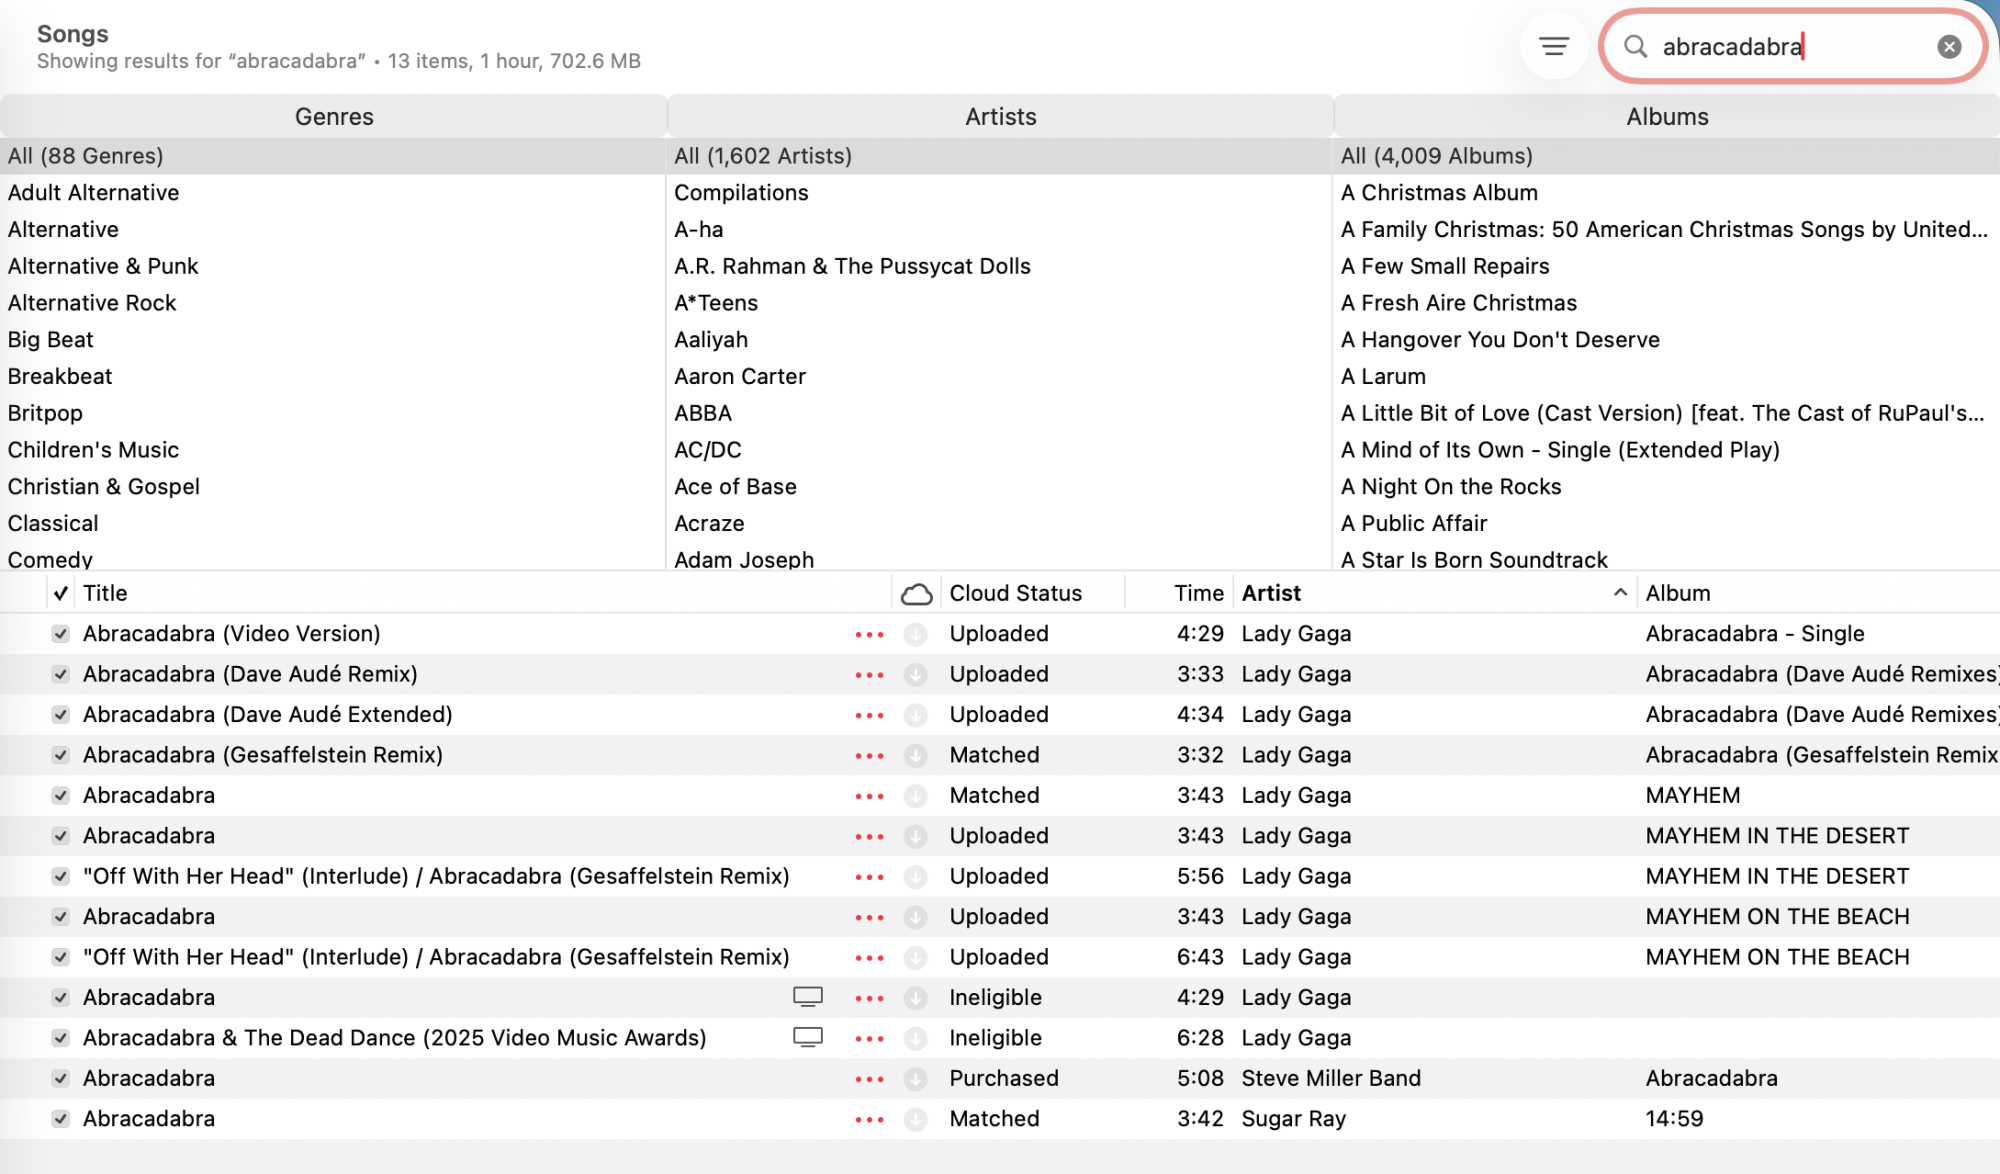Click the checkmark column header
Screen dimensions: 2000x1174
pos(61,593)
